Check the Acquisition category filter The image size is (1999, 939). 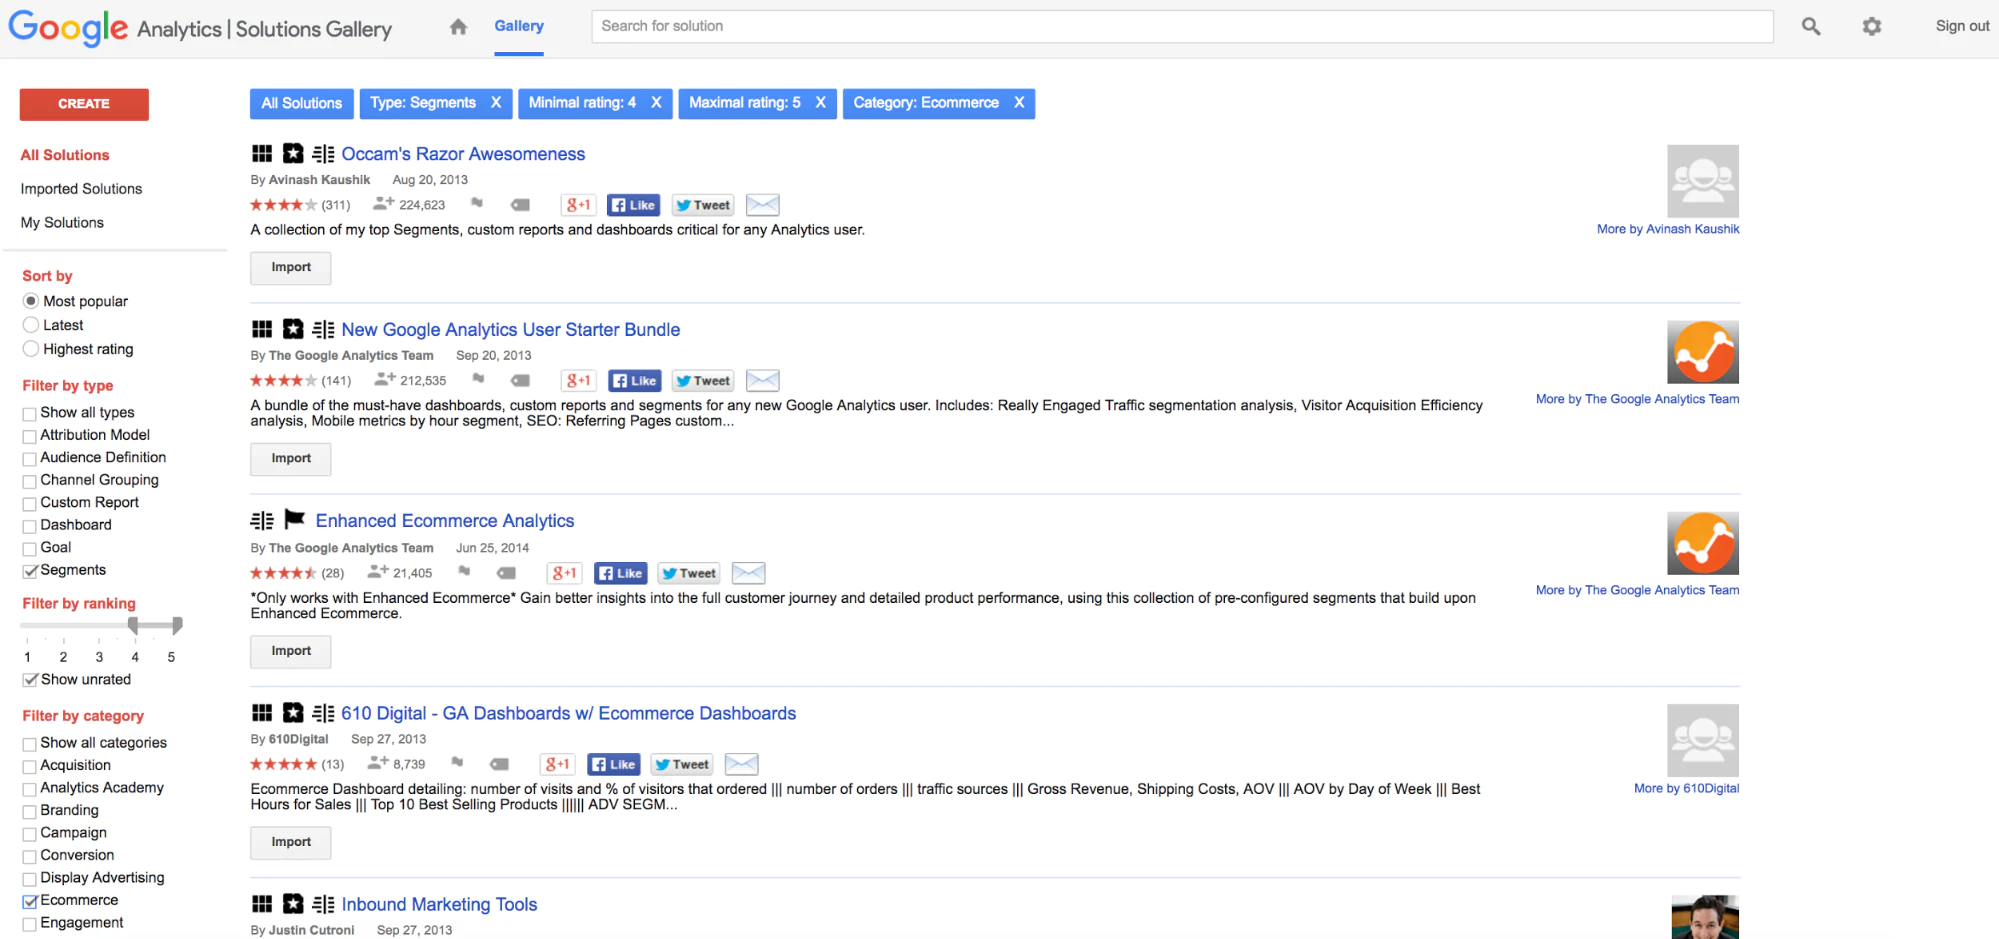(30, 767)
